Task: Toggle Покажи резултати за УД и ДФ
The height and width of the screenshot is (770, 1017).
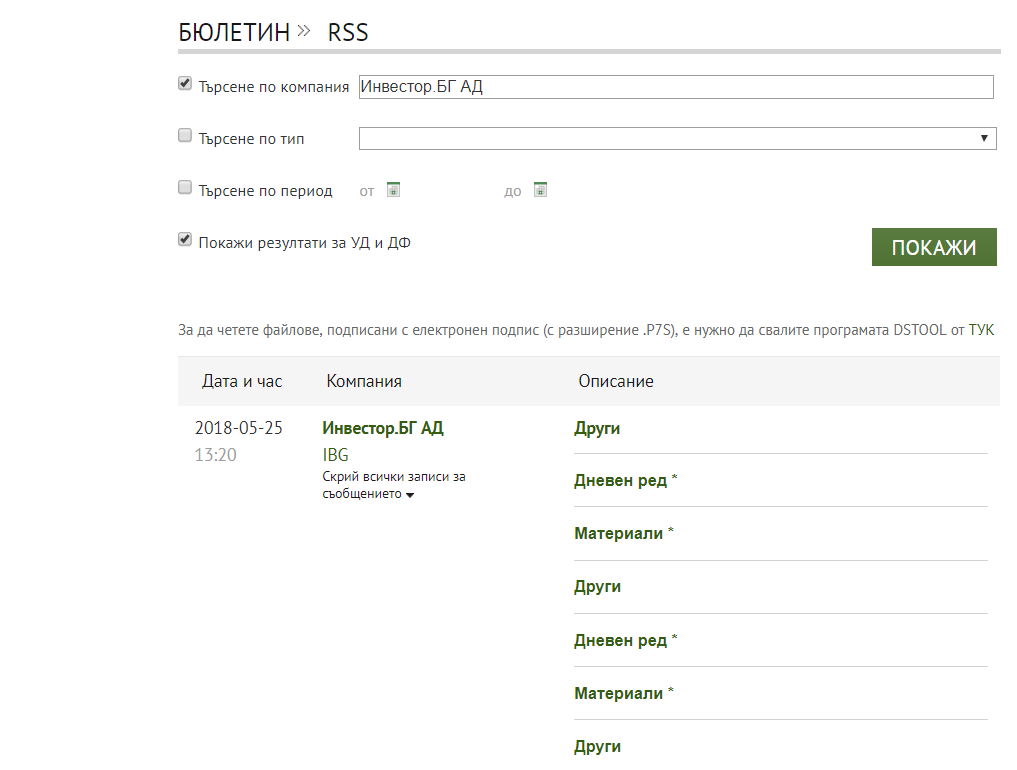Action: tap(185, 239)
